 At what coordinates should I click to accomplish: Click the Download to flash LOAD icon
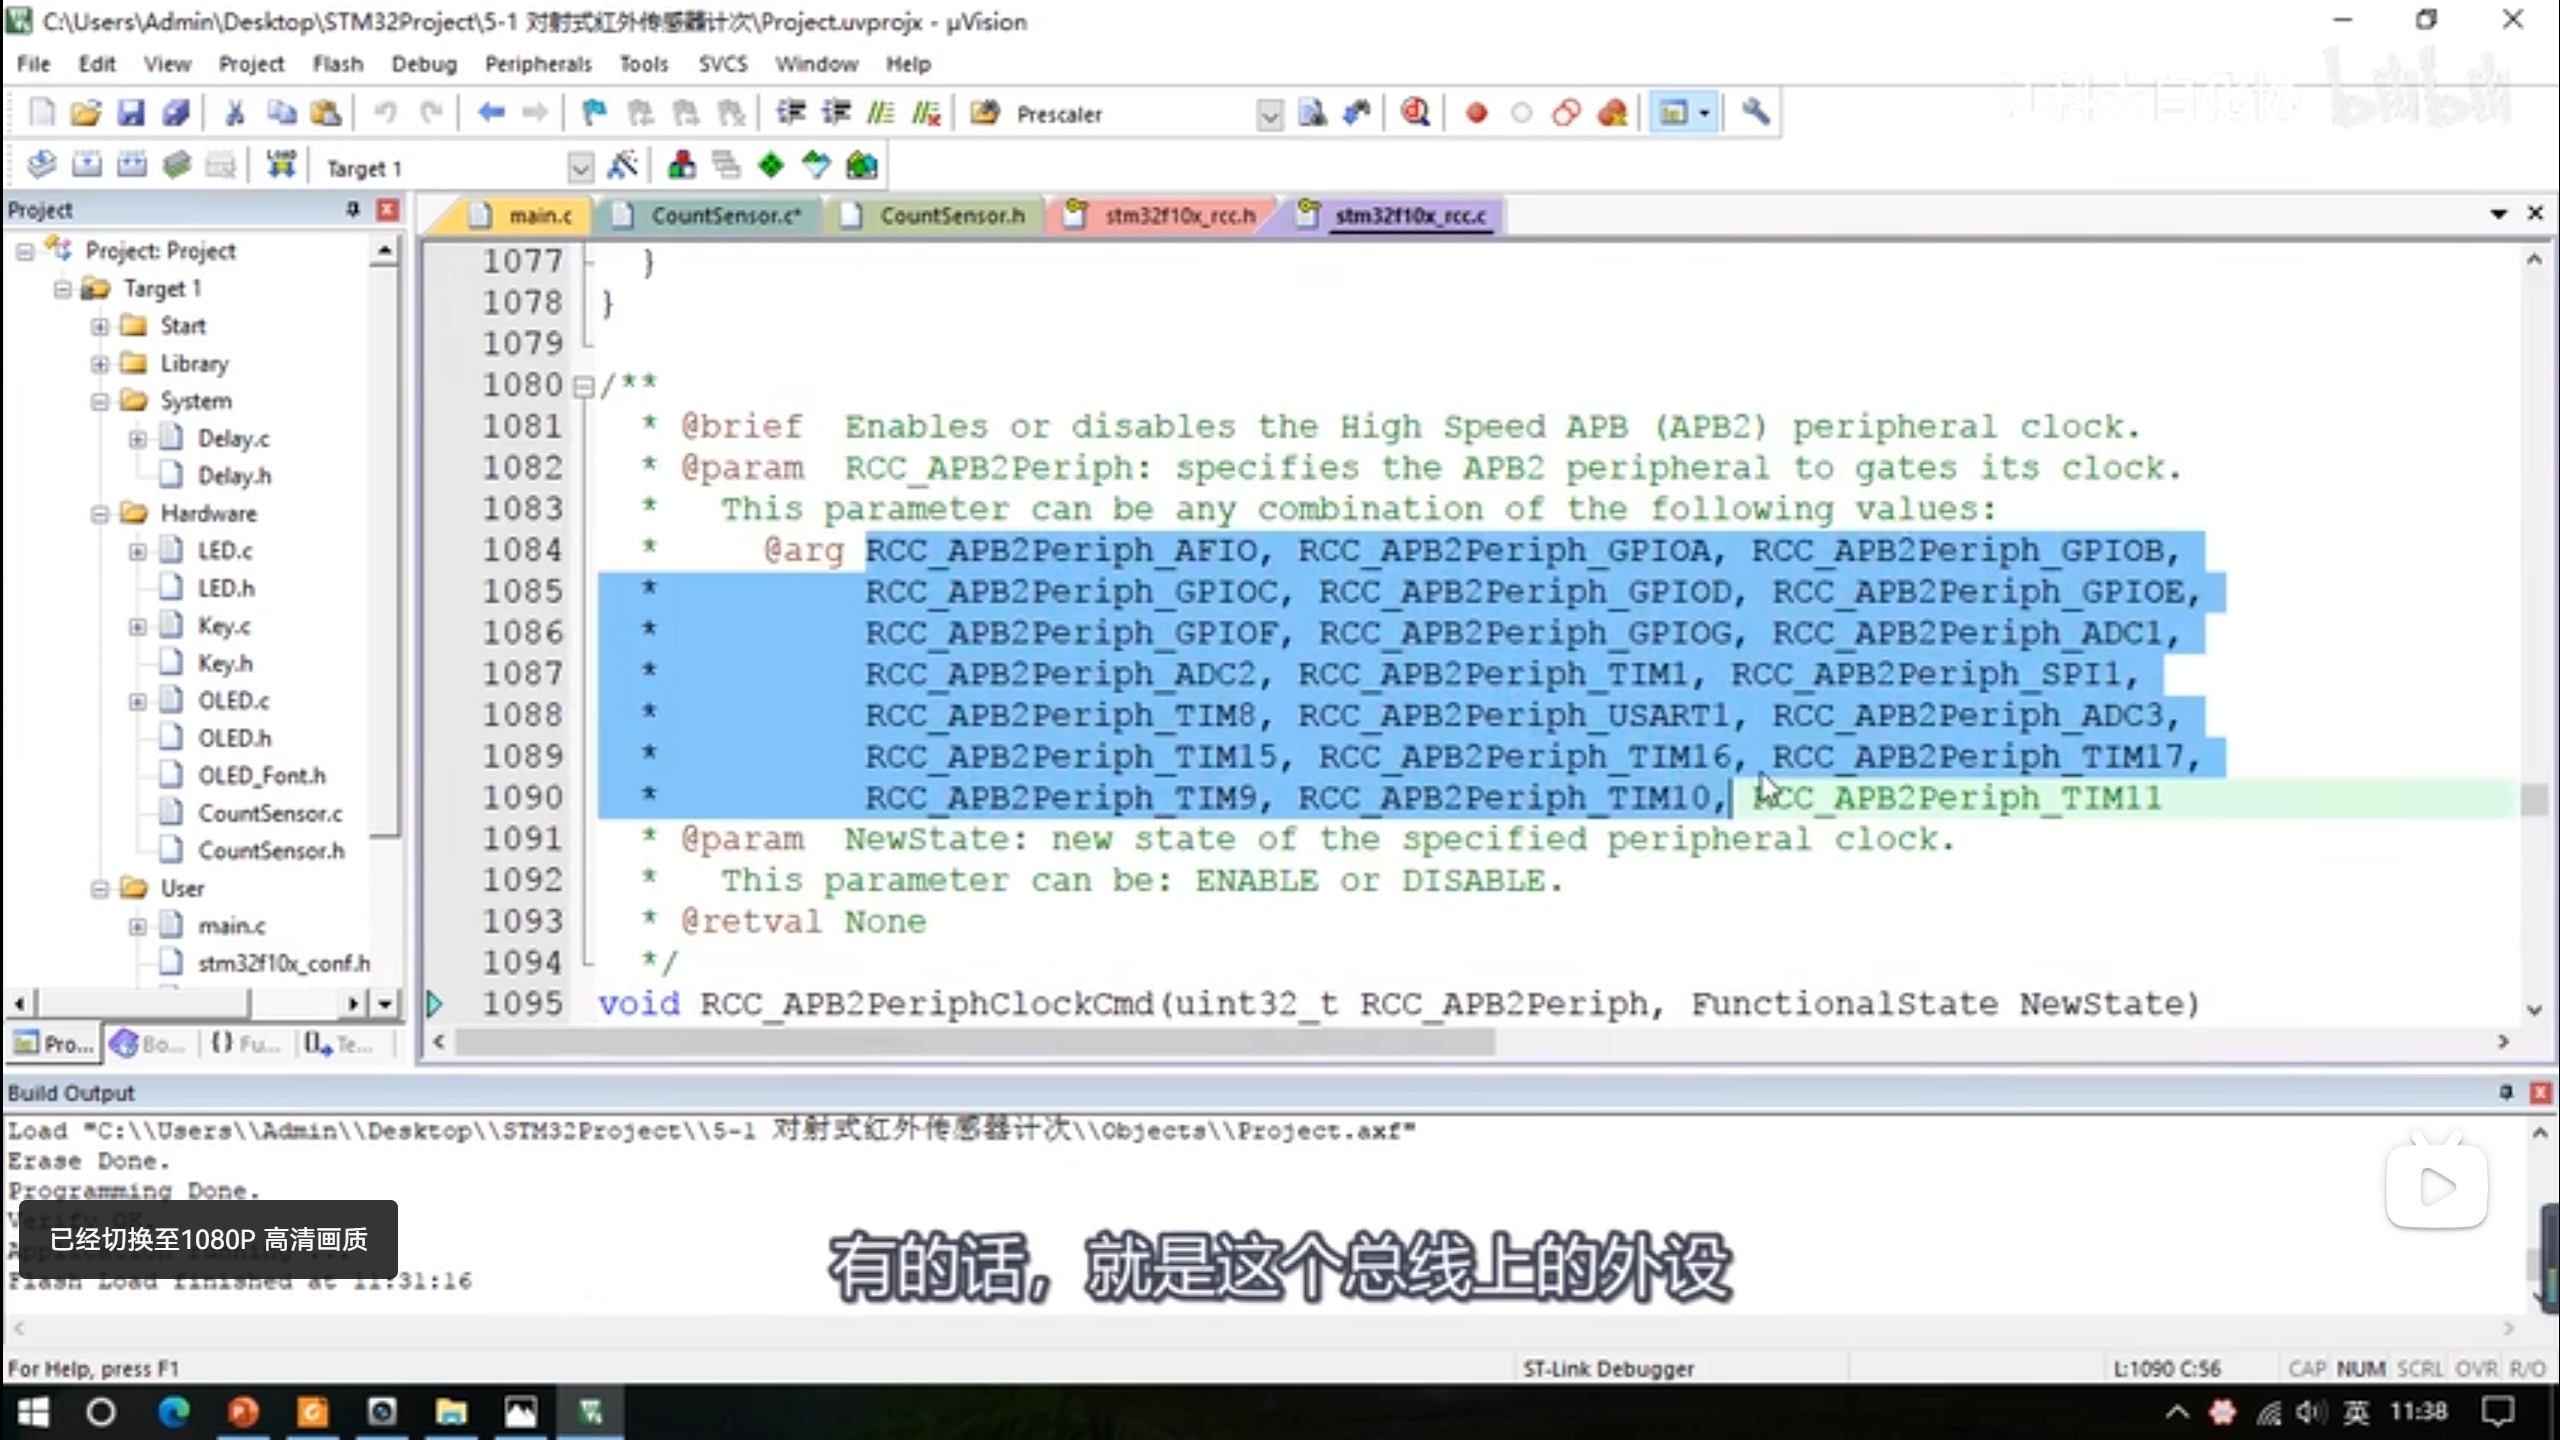point(281,165)
